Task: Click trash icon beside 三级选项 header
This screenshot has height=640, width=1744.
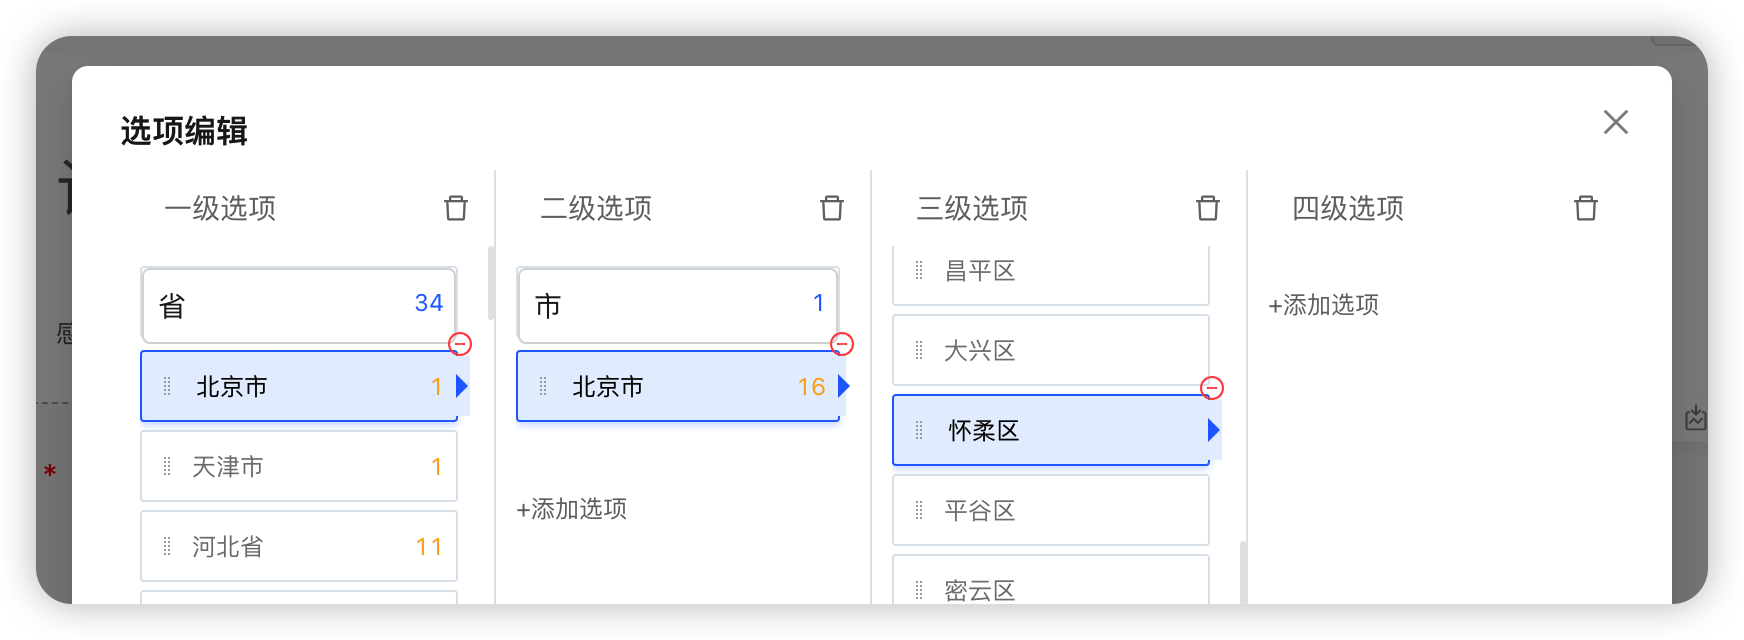Action: 1208,208
